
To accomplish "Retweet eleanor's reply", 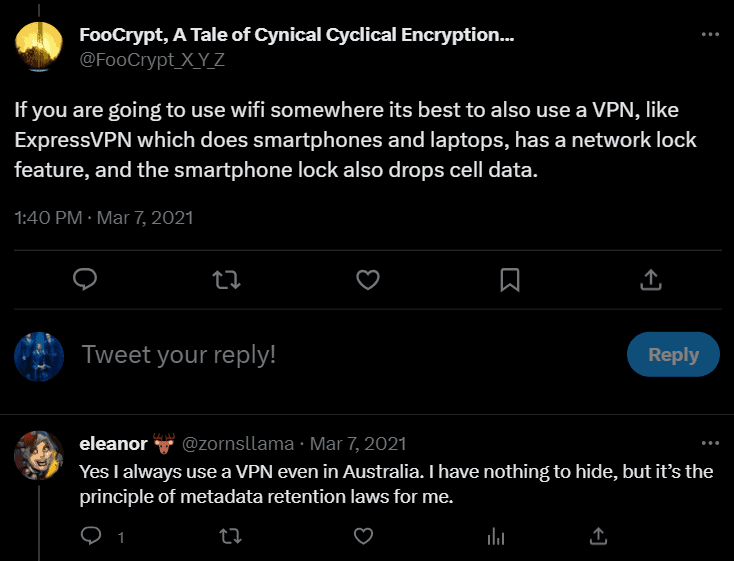I will [x=229, y=536].
